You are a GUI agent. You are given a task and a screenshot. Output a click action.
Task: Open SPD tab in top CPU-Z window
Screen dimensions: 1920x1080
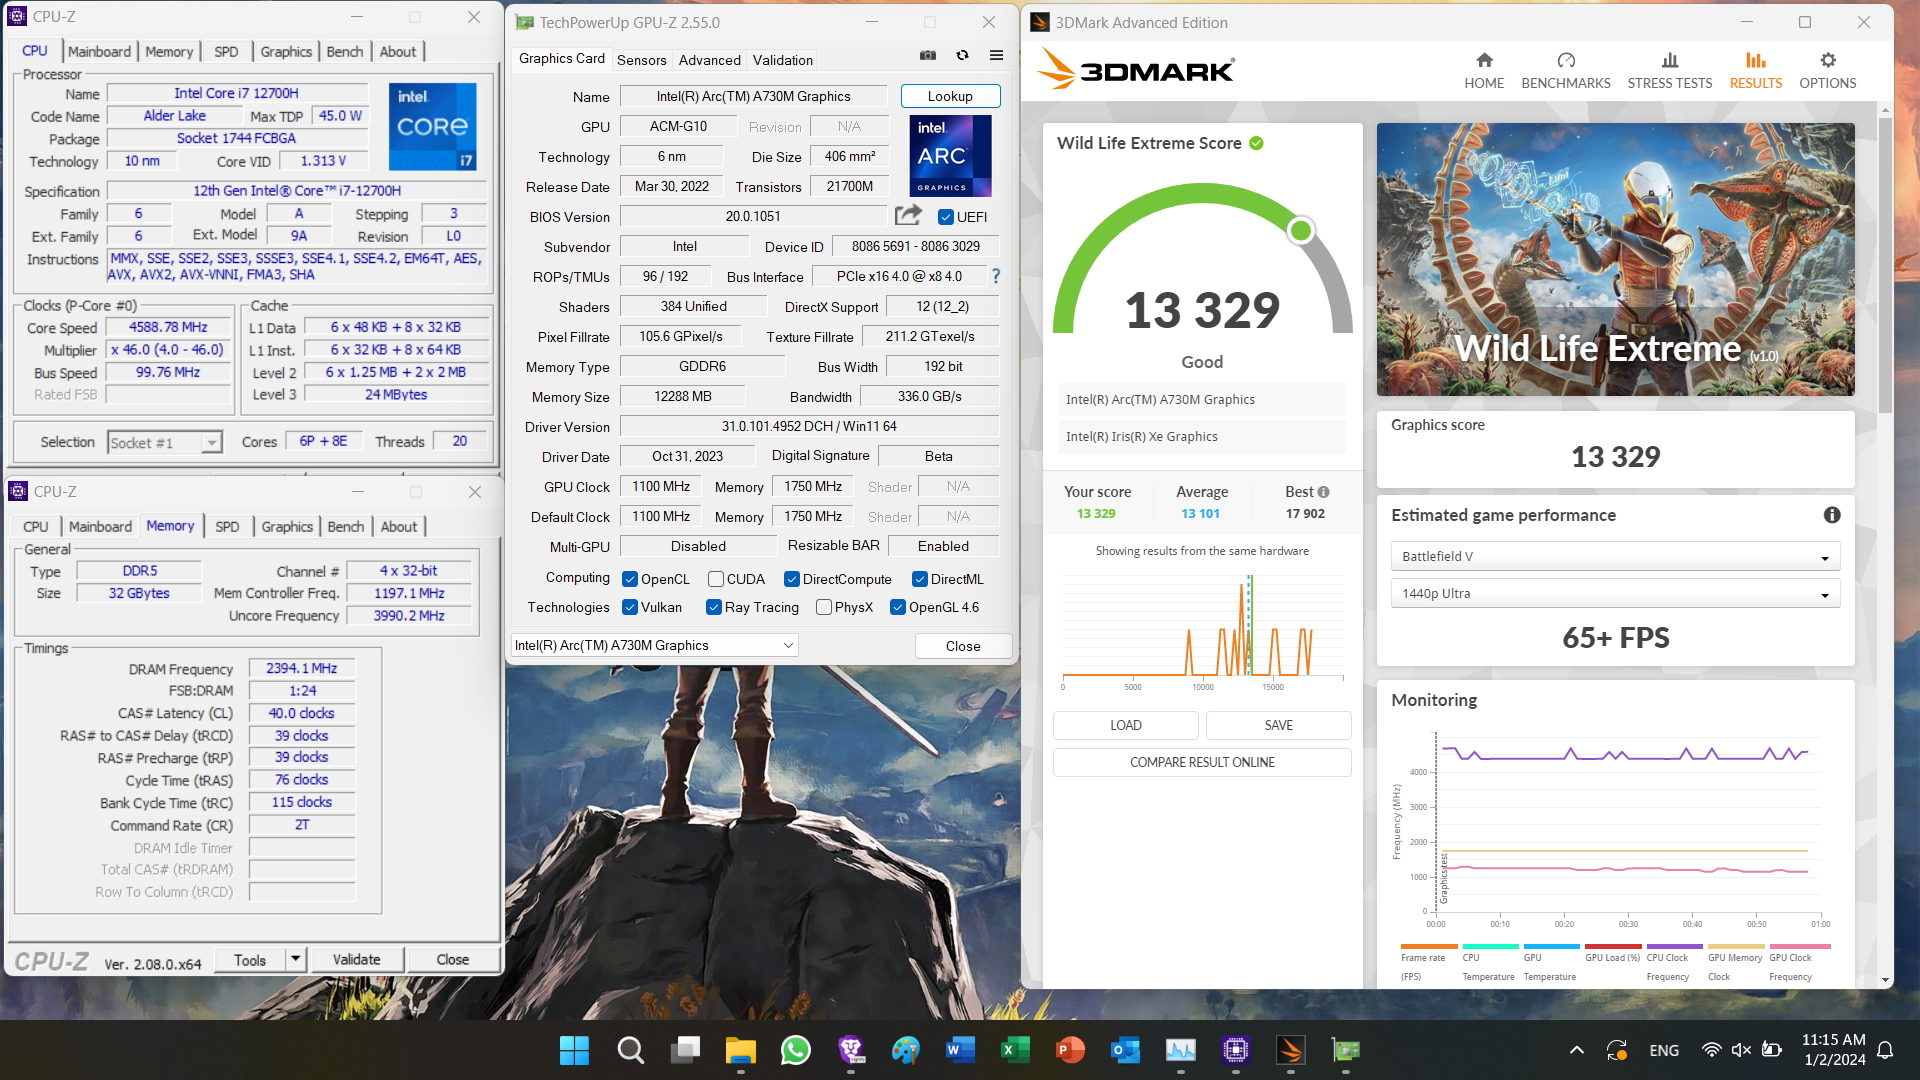coord(226,51)
